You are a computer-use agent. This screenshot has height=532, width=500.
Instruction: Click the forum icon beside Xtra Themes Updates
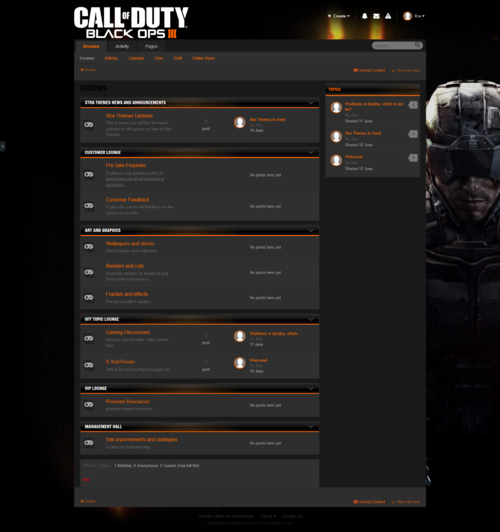point(89,125)
